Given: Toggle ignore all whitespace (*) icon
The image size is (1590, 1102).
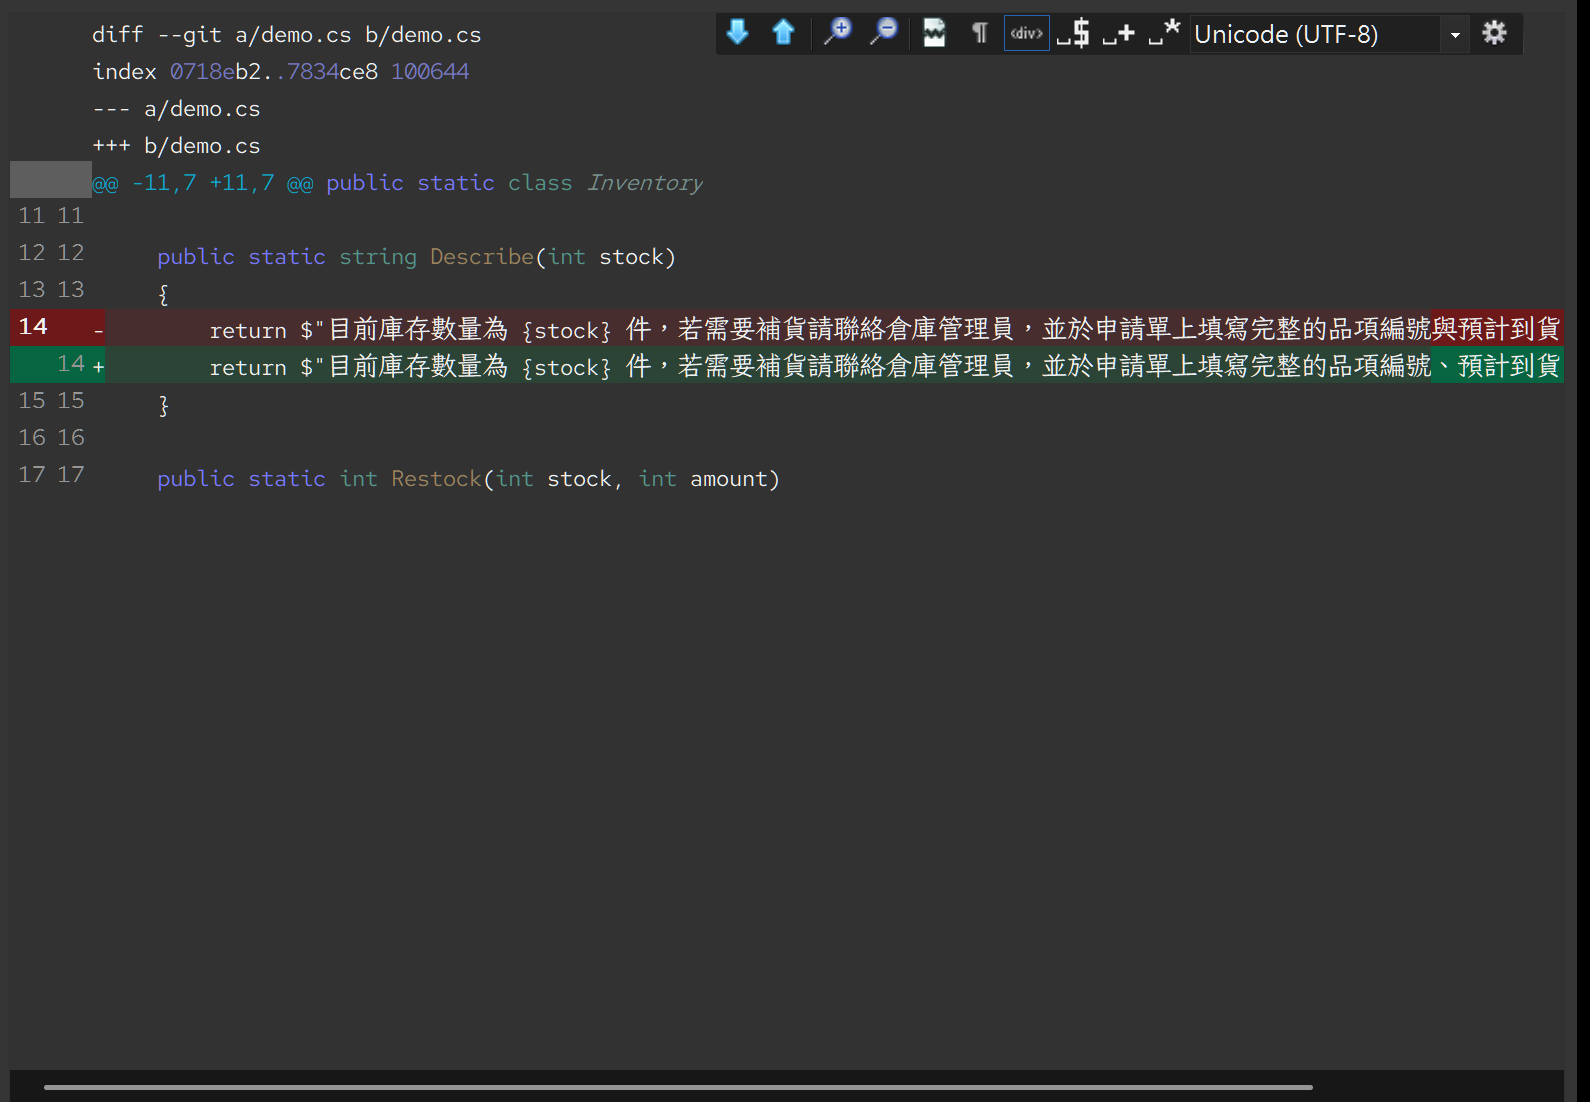Looking at the screenshot, I should [1165, 33].
